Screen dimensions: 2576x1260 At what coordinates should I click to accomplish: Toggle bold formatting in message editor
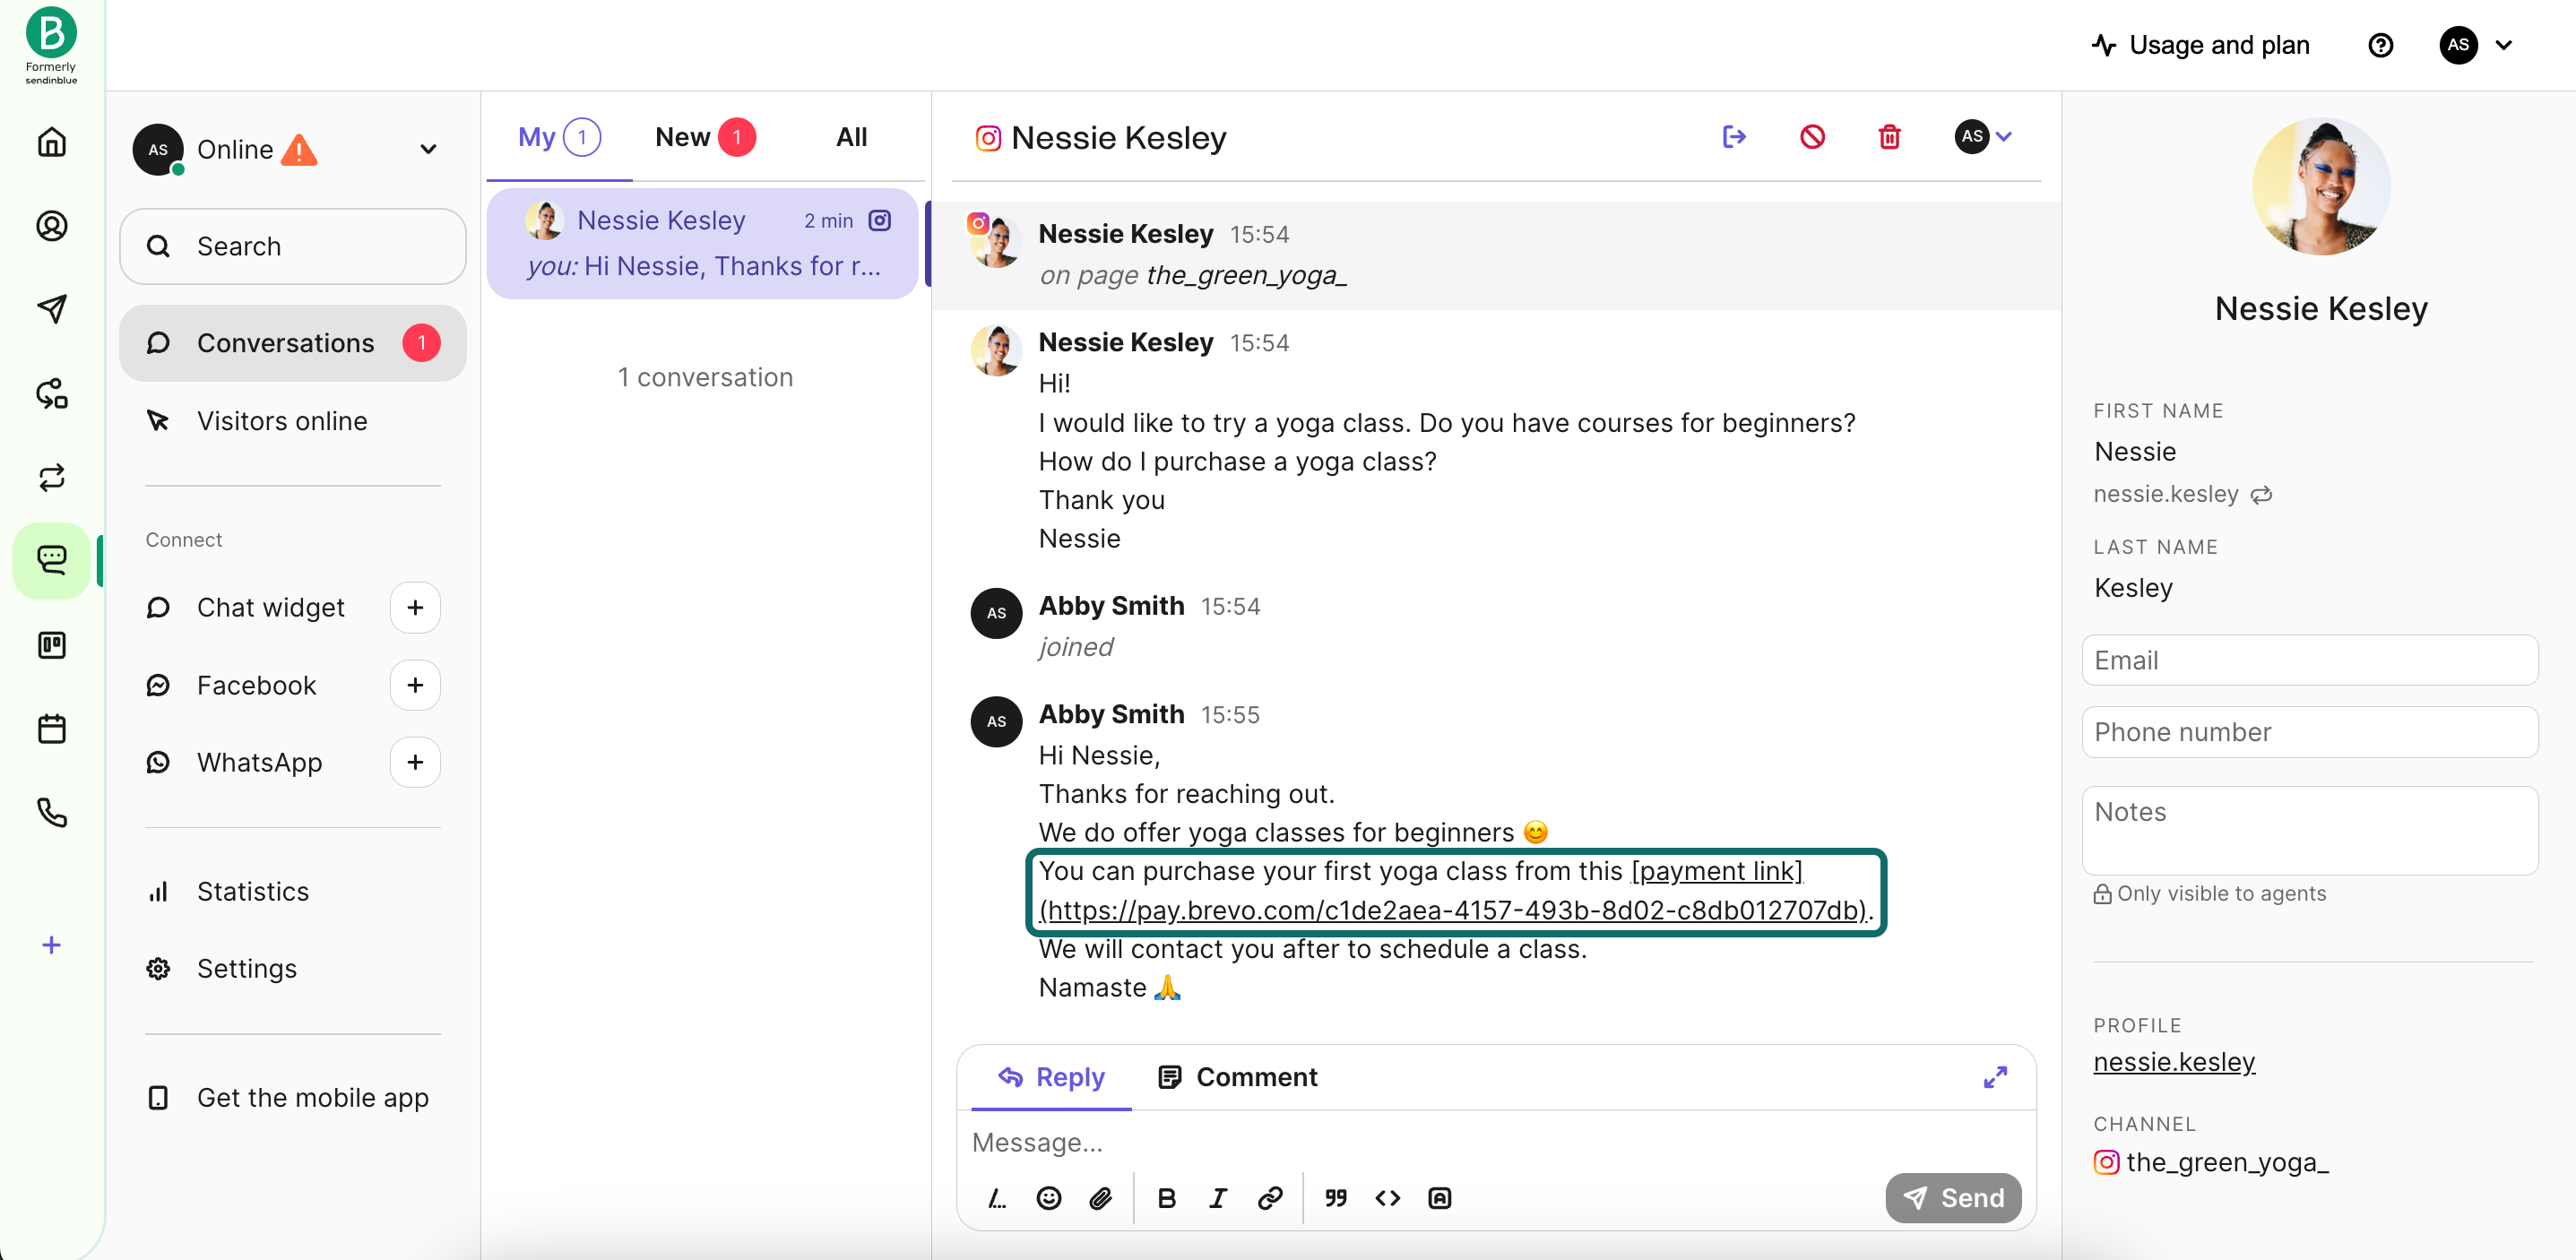(x=1167, y=1197)
